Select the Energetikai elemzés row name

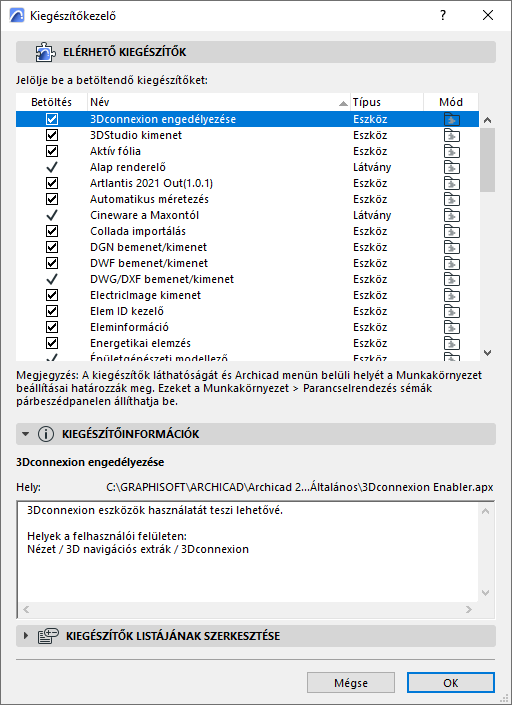tap(140, 343)
